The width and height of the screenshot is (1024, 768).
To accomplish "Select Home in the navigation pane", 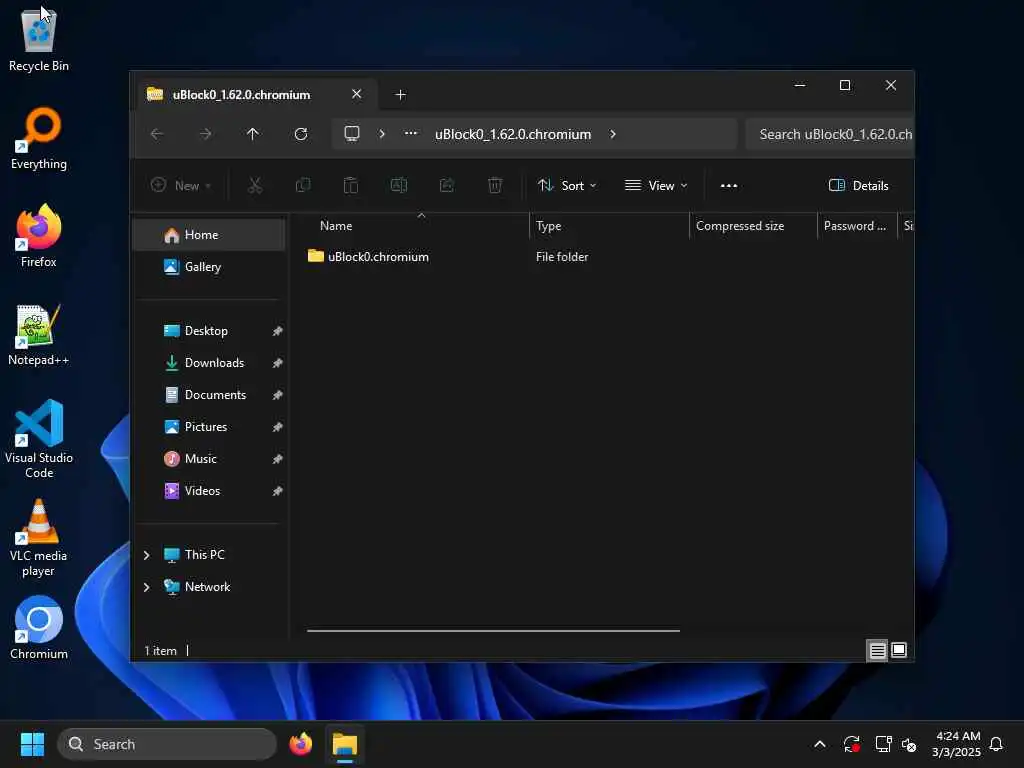I will (209, 234).
